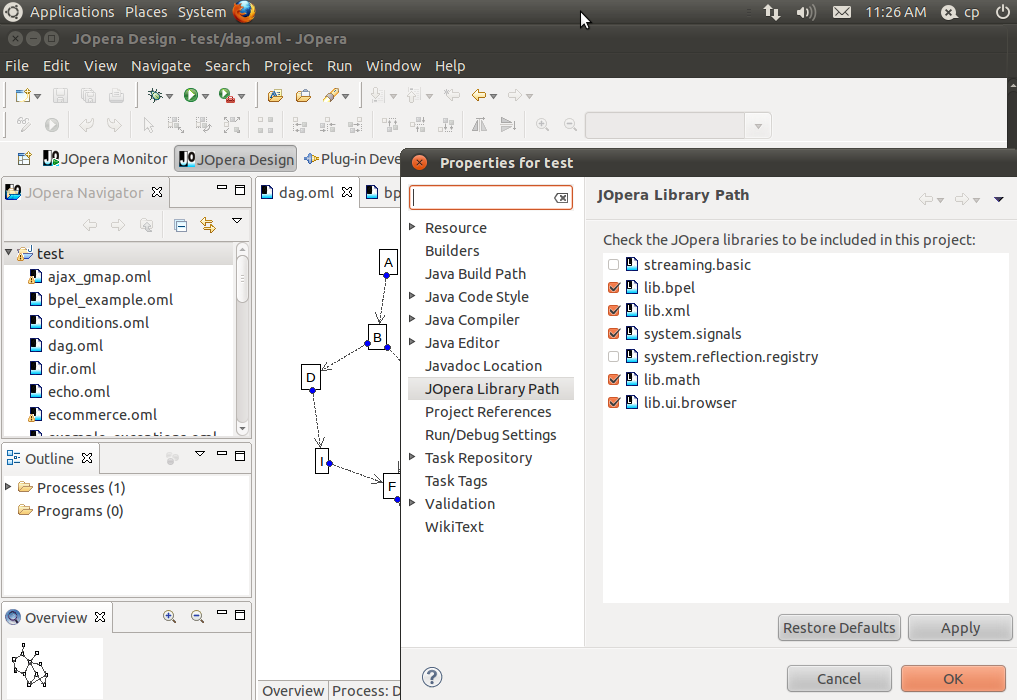
Task: Click the green Run icon
Action: (x=191, y=95)
